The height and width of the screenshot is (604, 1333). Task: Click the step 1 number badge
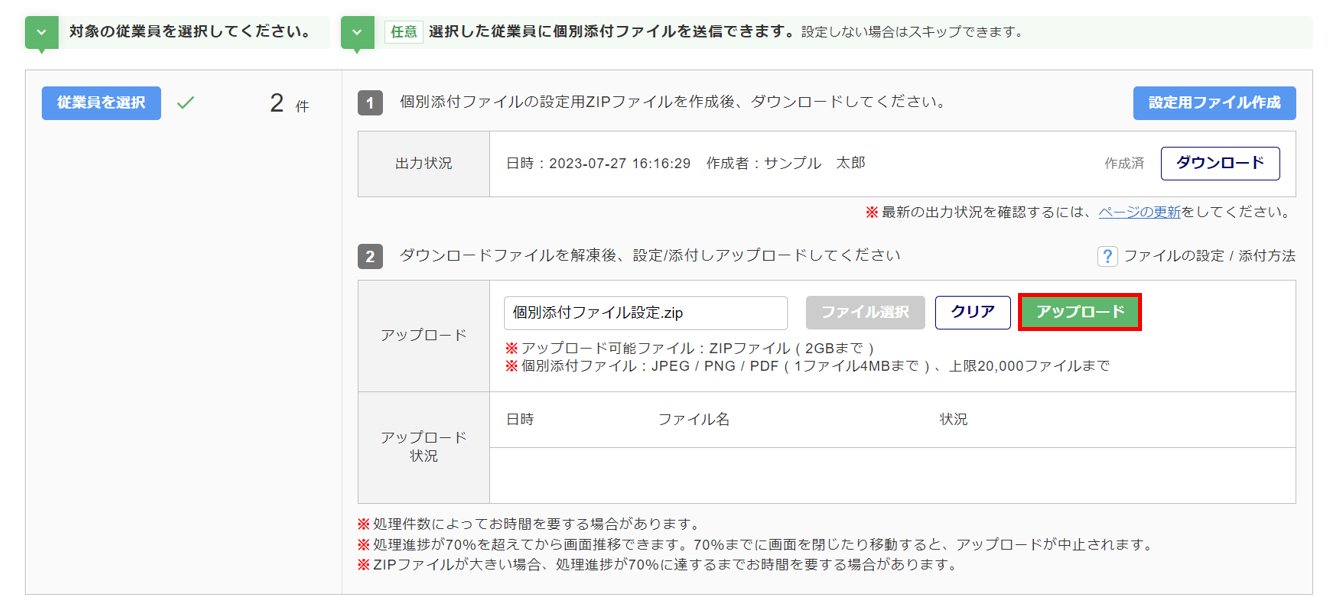pyautogui.click(x=370, y=103)
